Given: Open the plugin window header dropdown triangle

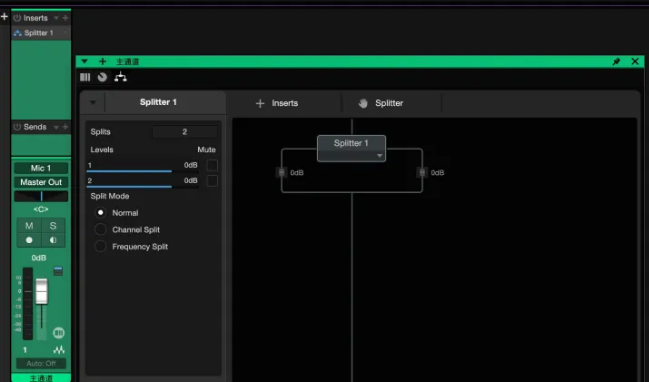Looking at the screenshot, I should click(84, 62).
